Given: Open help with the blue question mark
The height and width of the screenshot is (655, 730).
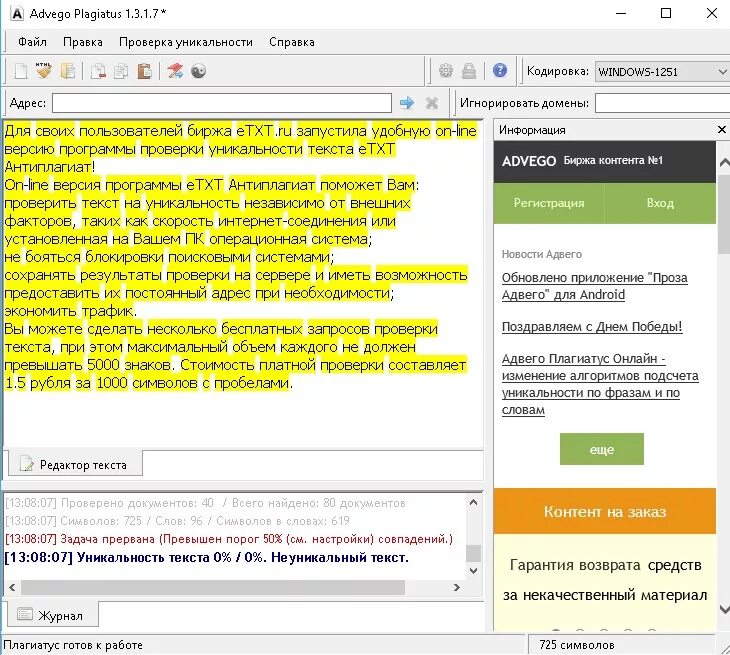Looking at the screenshot, I should pyautogui.click(x=500, y=70).
